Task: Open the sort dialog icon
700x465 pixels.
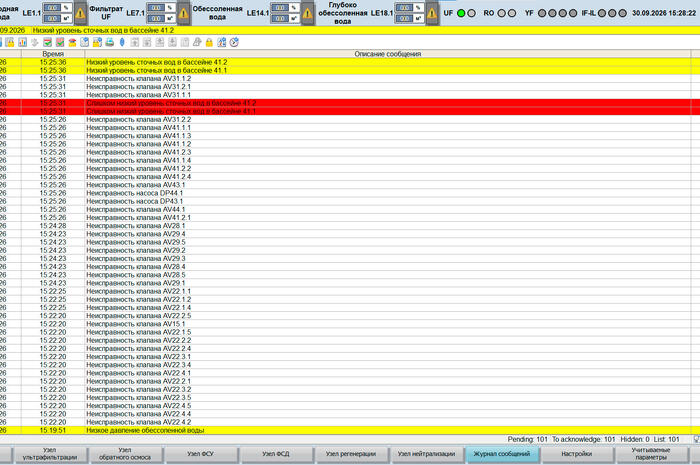Action: pyautogui.click(x=221, y=42)
